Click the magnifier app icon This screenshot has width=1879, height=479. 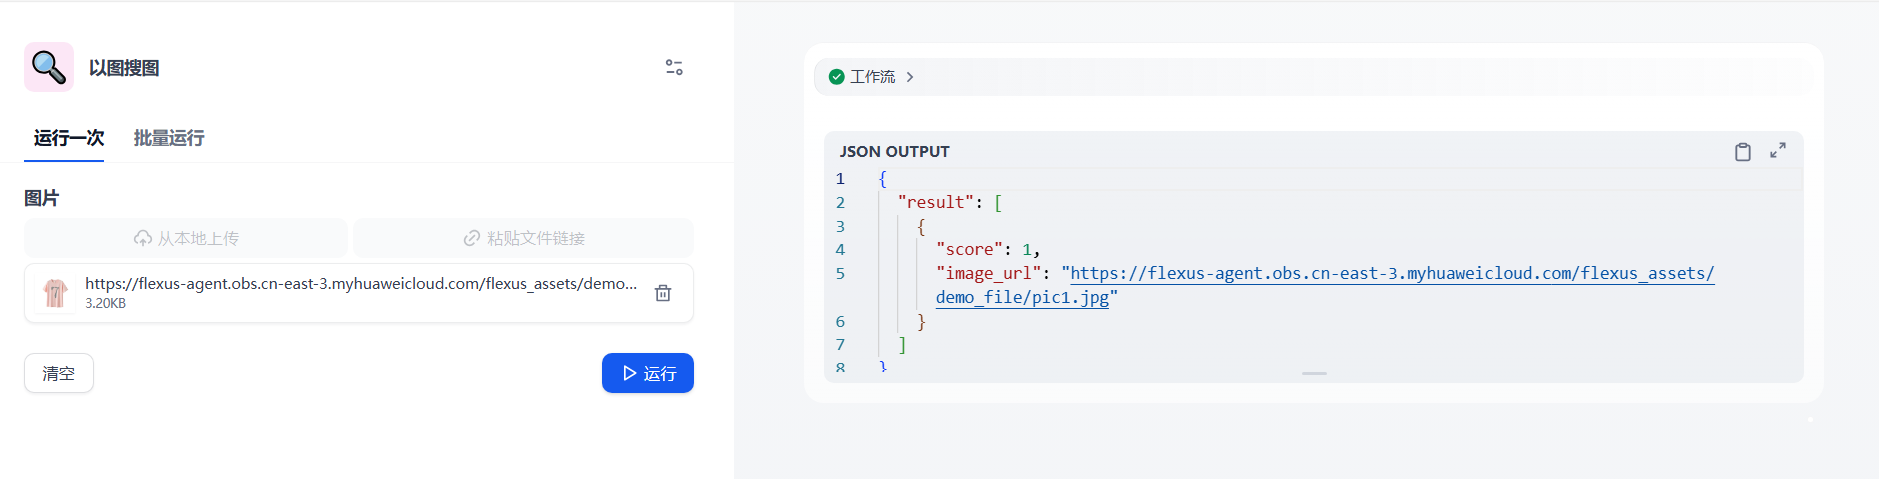coord(49,67)
